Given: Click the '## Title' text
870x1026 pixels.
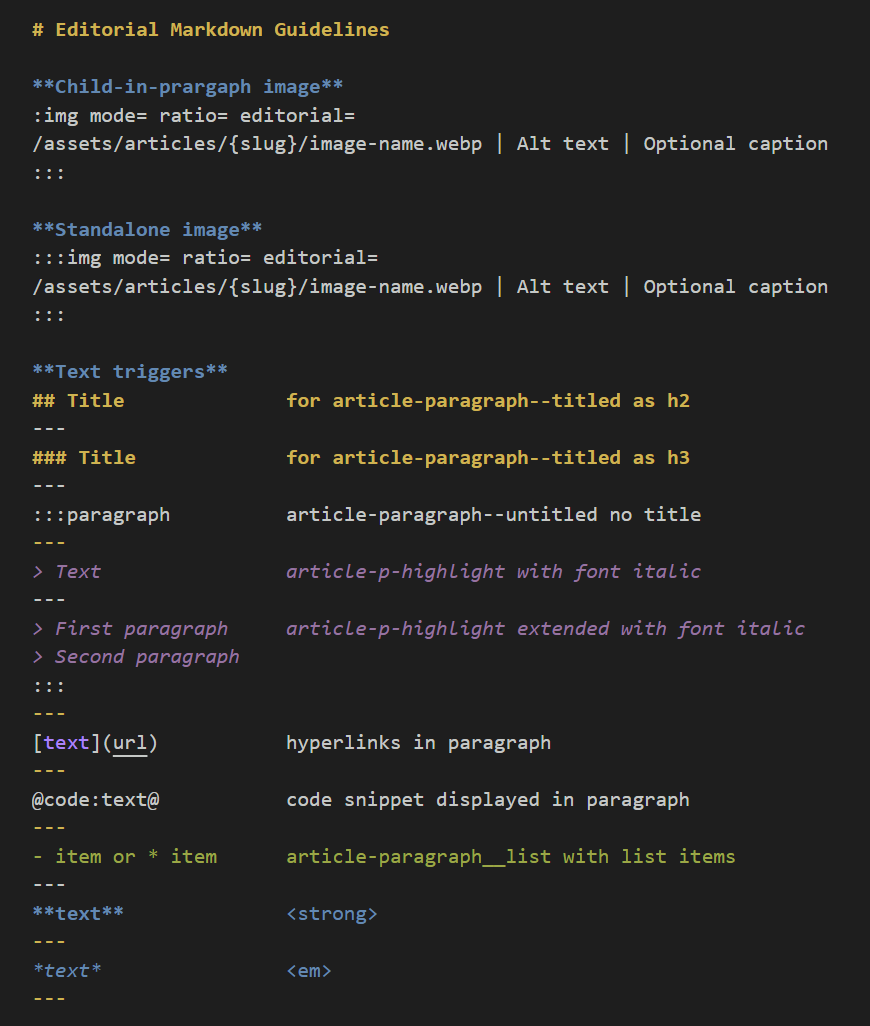Looking at the screenshot, I should 78,400.
